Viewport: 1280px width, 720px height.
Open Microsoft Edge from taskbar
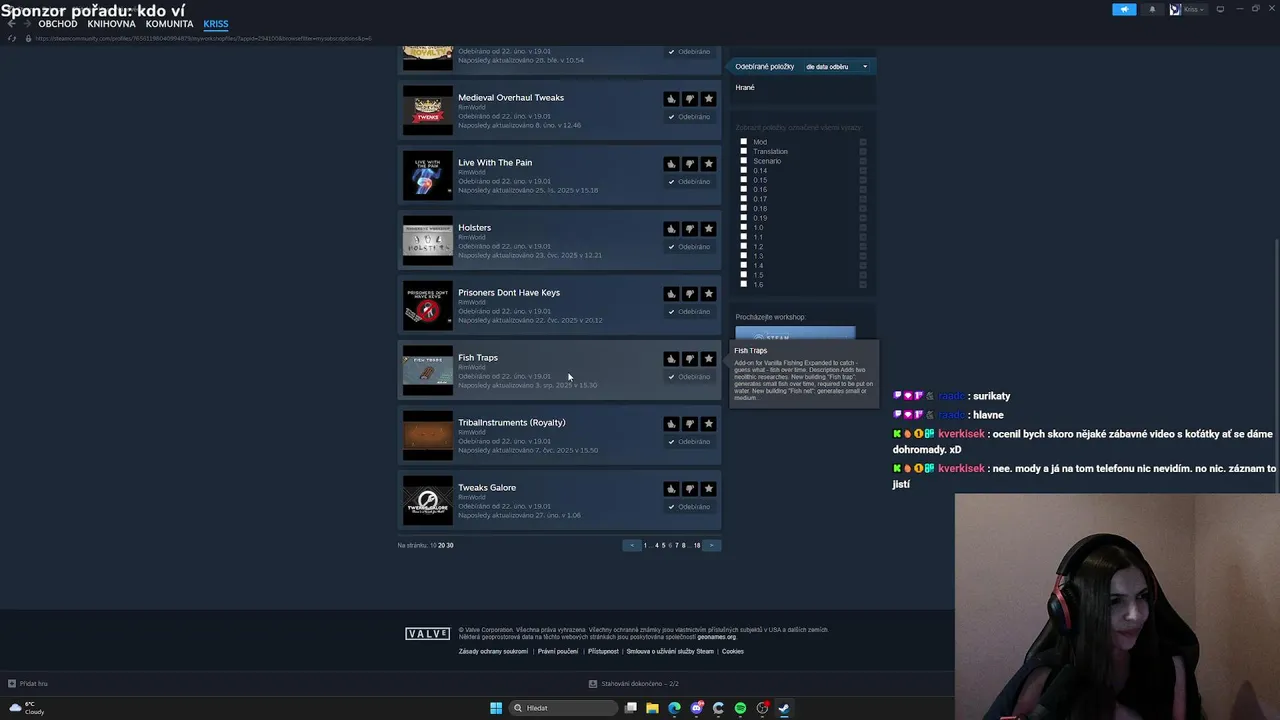pos(674,708)
